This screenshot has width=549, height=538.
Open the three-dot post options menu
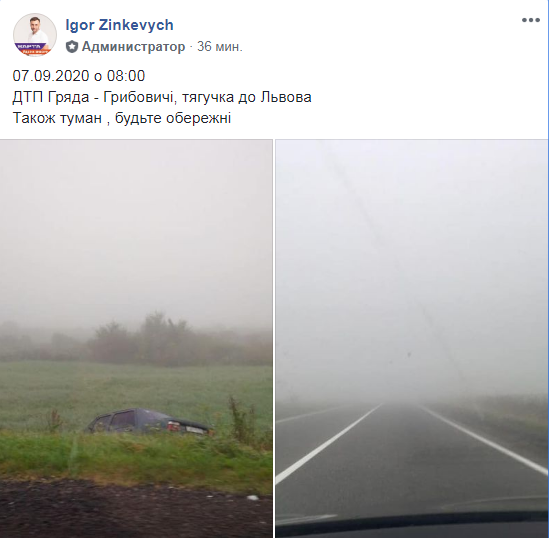pos(530,20)
